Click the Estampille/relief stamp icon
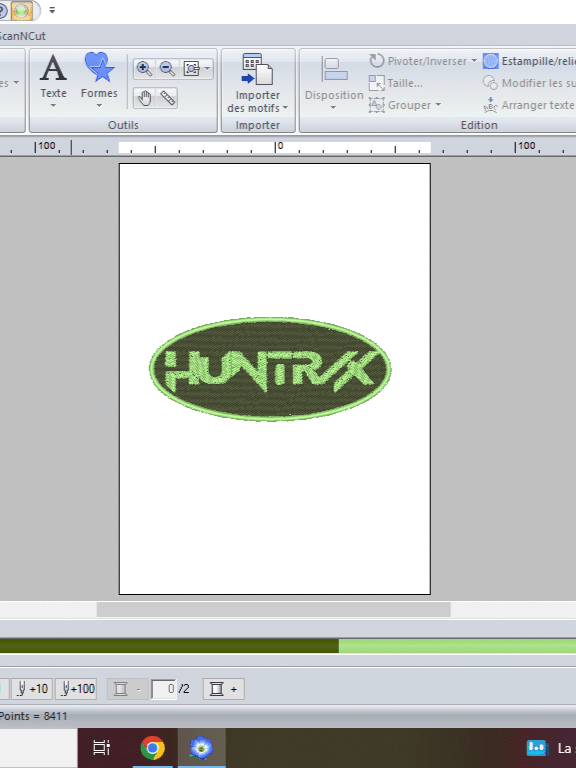576x768 pixels. point(490,61)
